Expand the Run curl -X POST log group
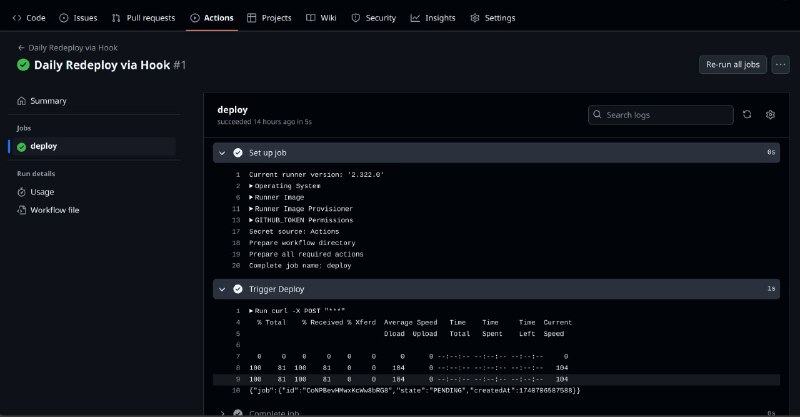 coord(251,311)
